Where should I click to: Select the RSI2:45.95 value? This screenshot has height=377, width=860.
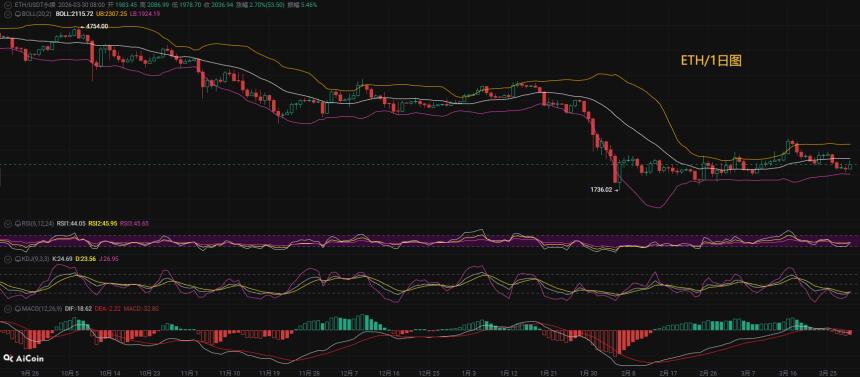pyautogui.click(x=103, y=223)
